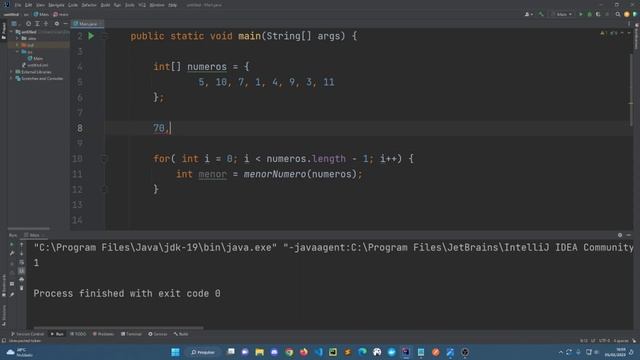Open Services tool window tab

coord(158,334)
